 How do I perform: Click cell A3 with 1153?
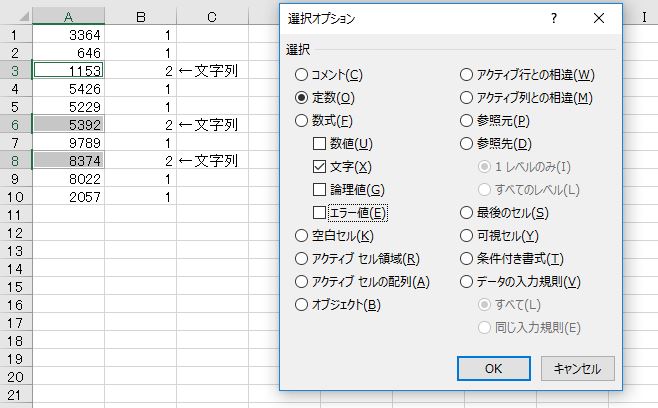point(68,71)
